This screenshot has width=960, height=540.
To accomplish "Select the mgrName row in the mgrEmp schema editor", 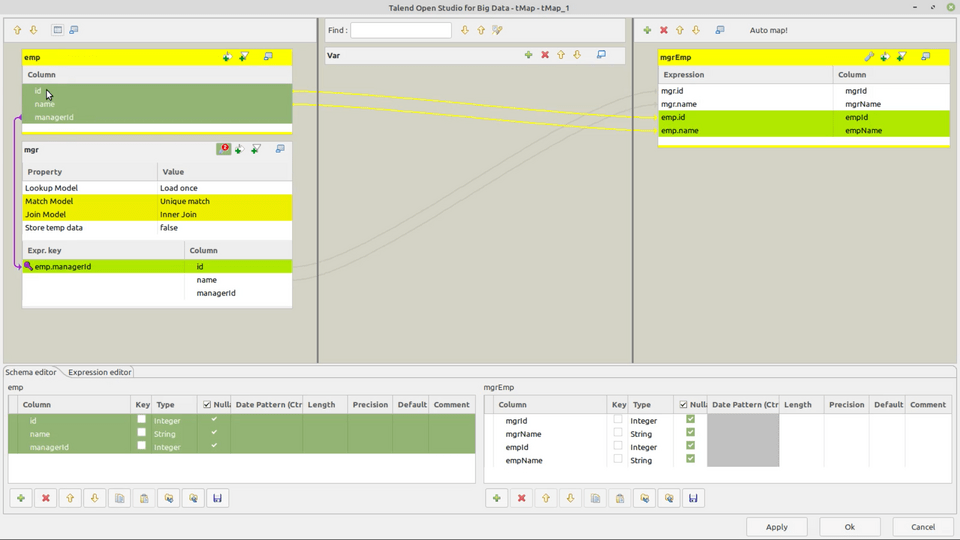I will click(x=718, y=434).
